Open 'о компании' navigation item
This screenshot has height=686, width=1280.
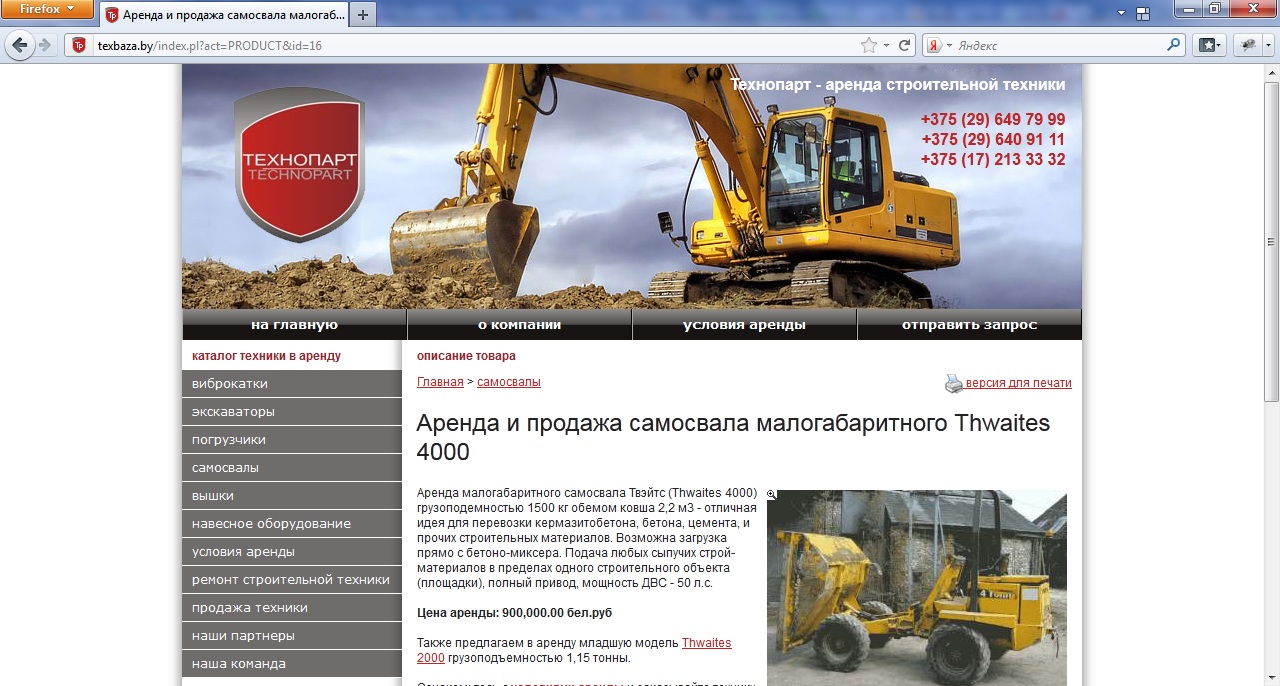(519, 325)
